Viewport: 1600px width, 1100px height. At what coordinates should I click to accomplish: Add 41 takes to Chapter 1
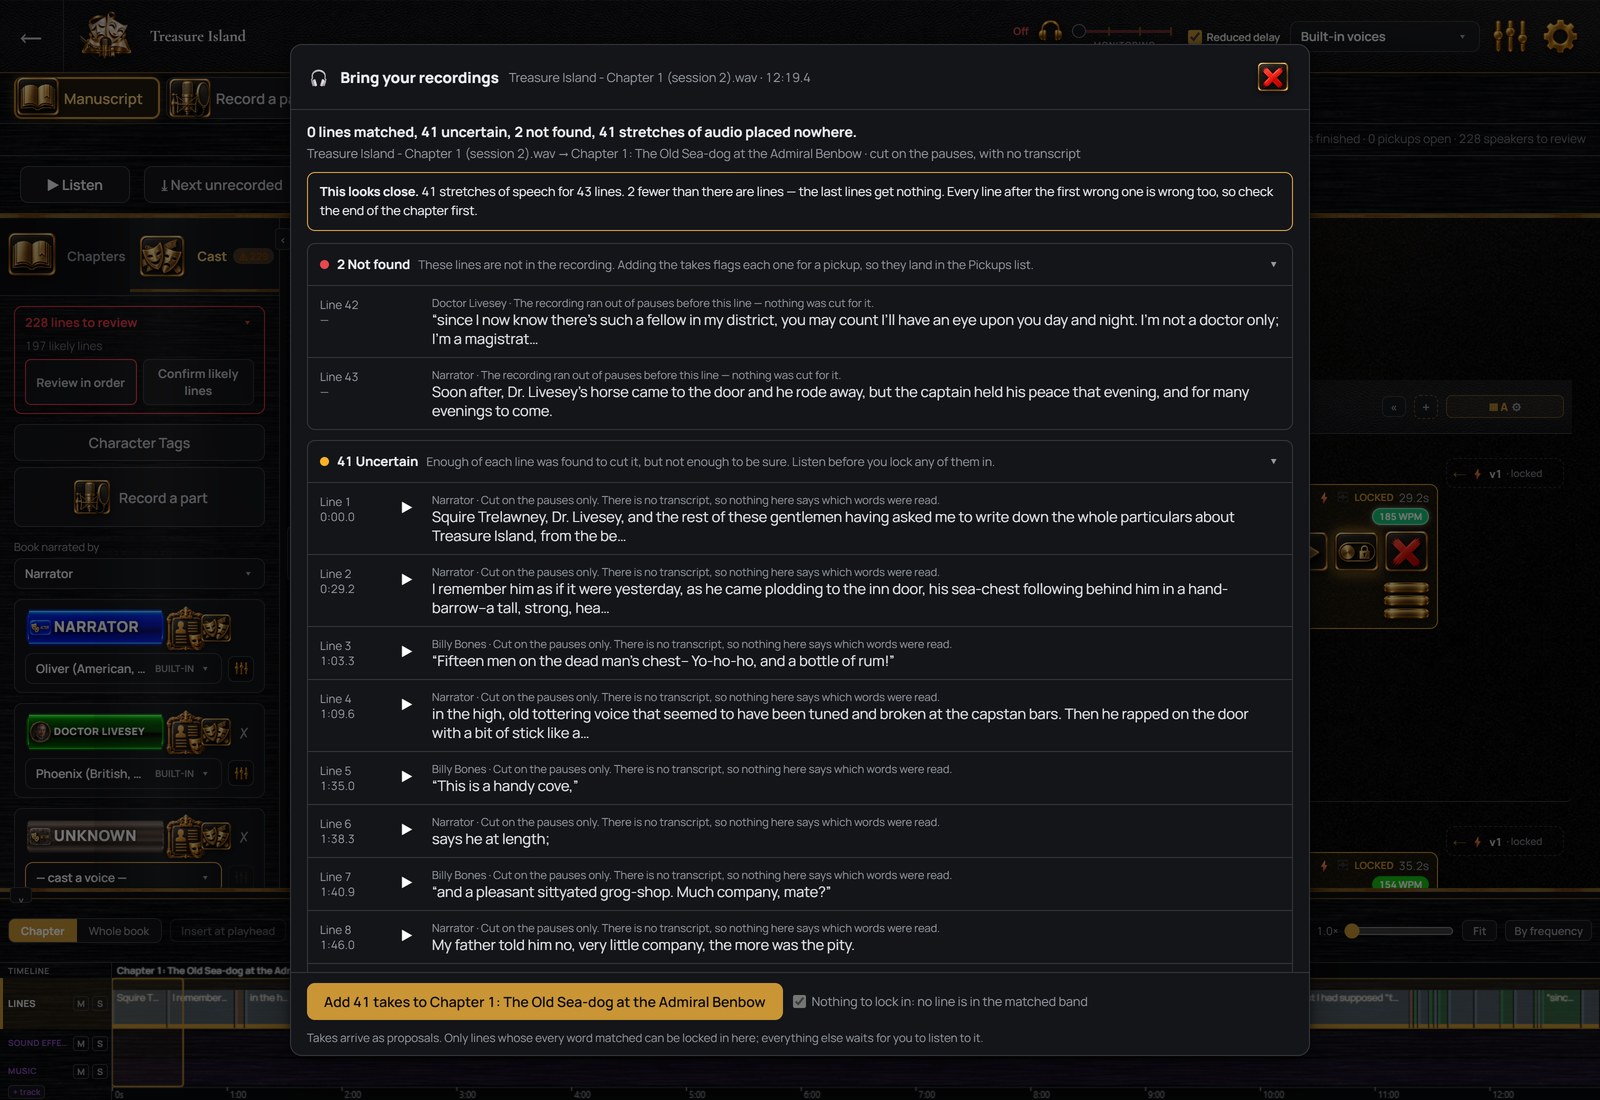coord(544,1002)
